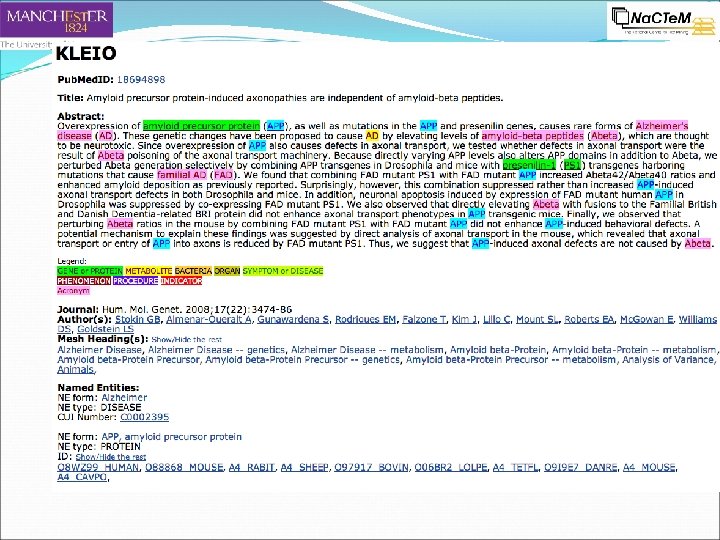Open author Goldstein LS link
This screenshot has height=540, width=720.
105,329
